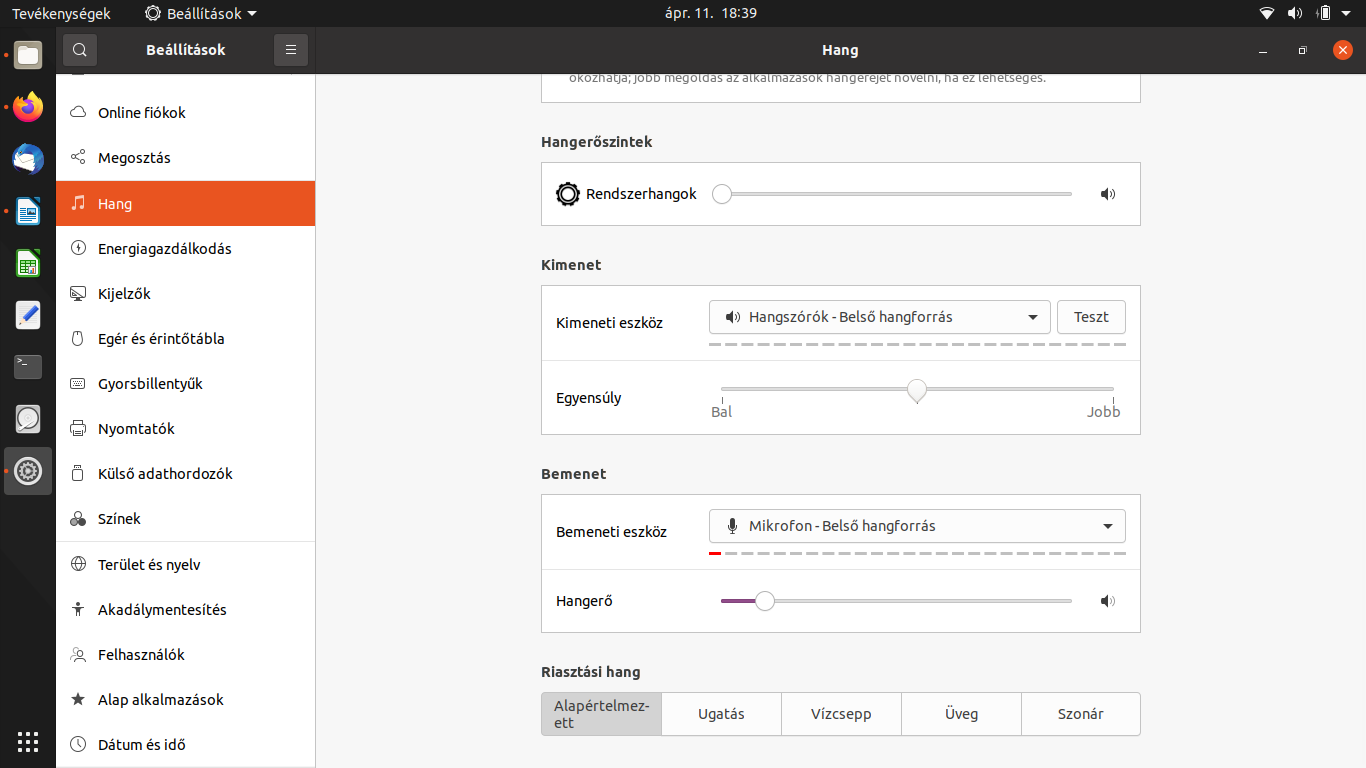Open the Beállítások app menu in the top bar
Viewport: 1366px width, 768px height.
201,13
